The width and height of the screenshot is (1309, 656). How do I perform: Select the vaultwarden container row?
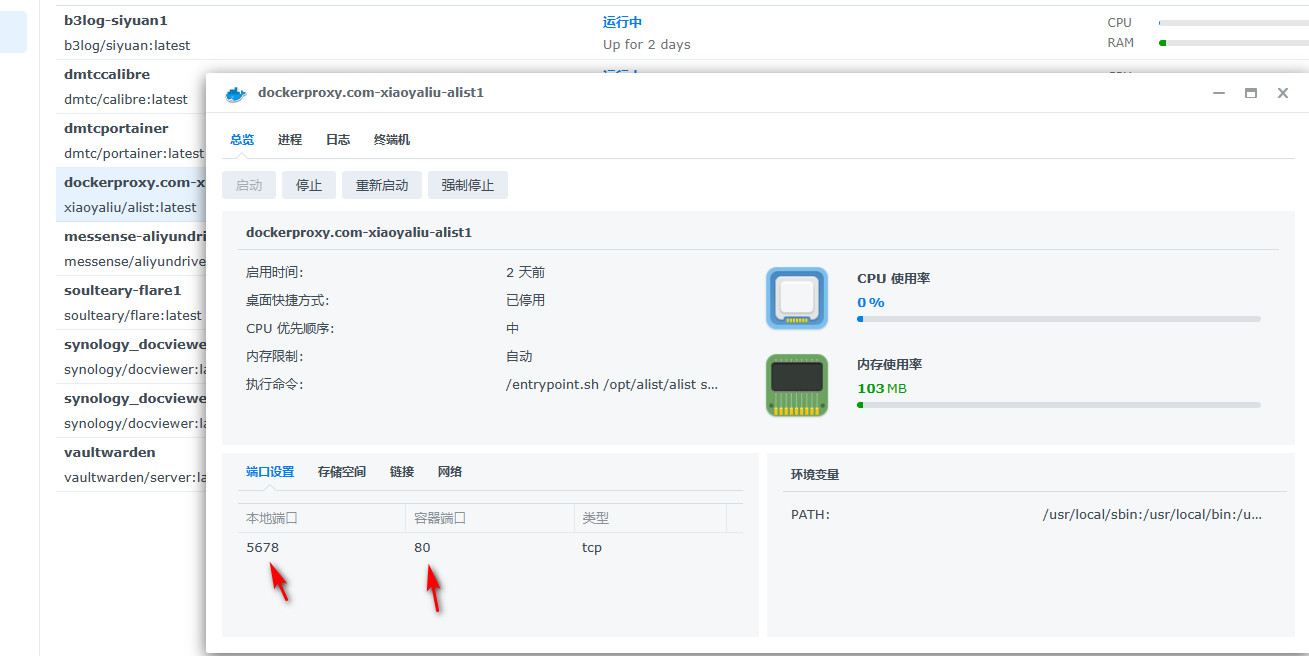pyautogui.click(x=131, y=465)
